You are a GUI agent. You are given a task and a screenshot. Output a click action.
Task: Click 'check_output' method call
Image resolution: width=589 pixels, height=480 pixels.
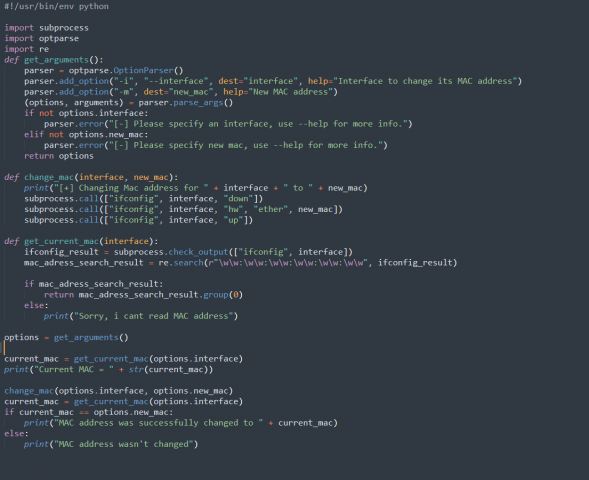pyautogui.click(x=198, y=252)
